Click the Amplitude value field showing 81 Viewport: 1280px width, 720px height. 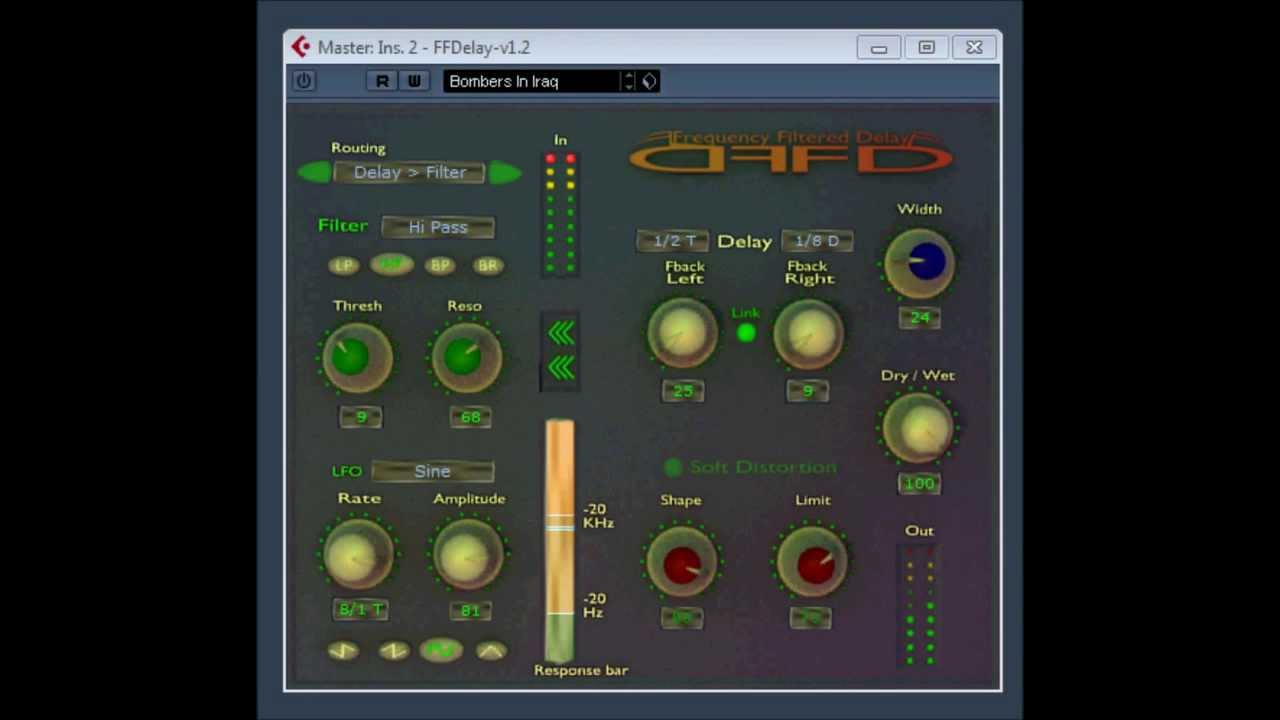[x=470, y=609]
